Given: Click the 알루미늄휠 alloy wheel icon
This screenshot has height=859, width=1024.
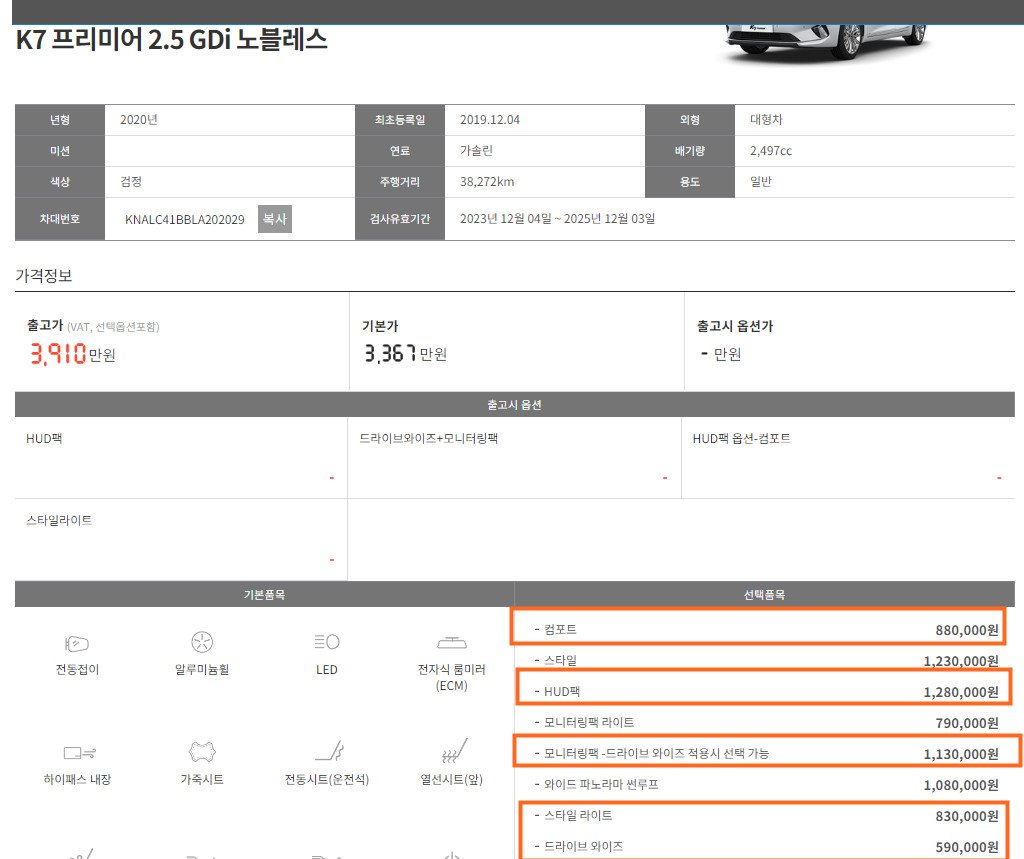Looking at the screenshot, I should (202, 642).
